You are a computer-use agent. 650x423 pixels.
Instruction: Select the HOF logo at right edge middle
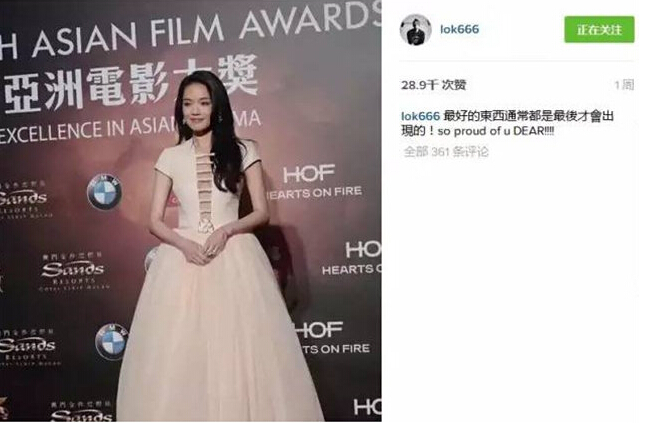pyautogui.click(x=352, y=258)
